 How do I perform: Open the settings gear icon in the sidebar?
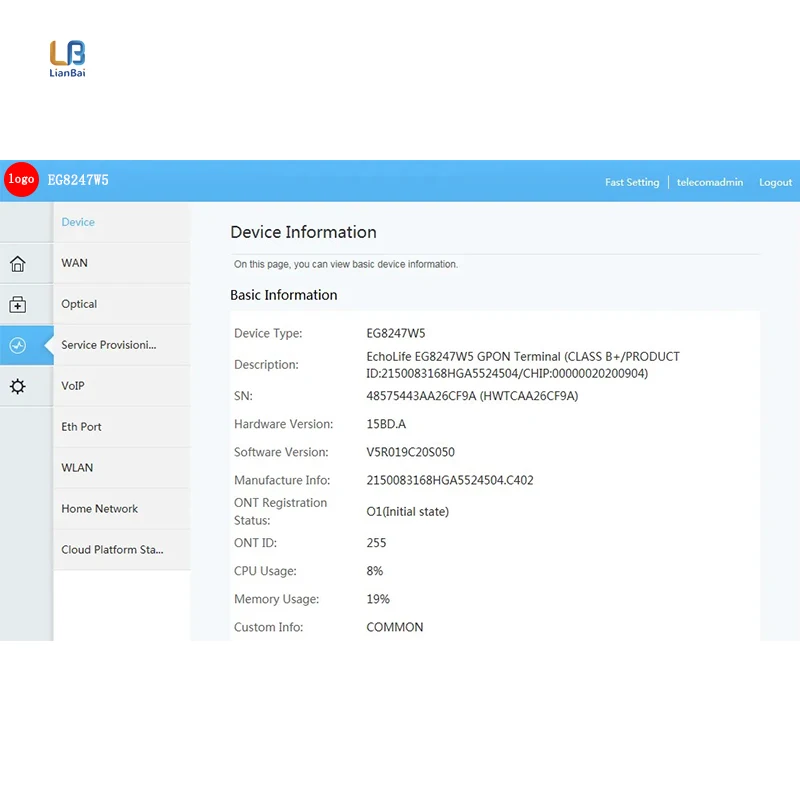17,387
